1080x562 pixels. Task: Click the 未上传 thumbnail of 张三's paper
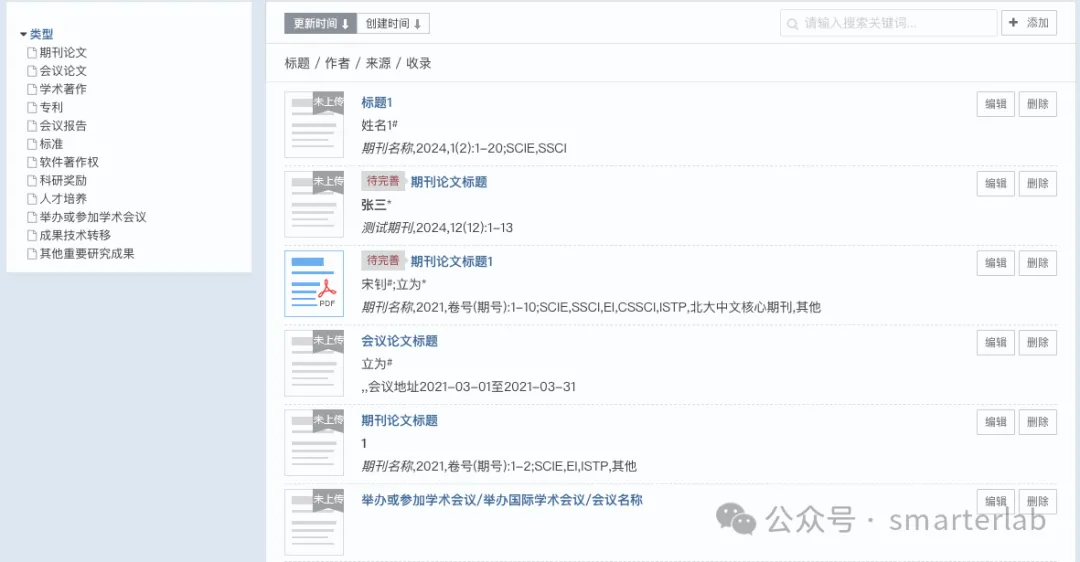[x=314, y=204]
